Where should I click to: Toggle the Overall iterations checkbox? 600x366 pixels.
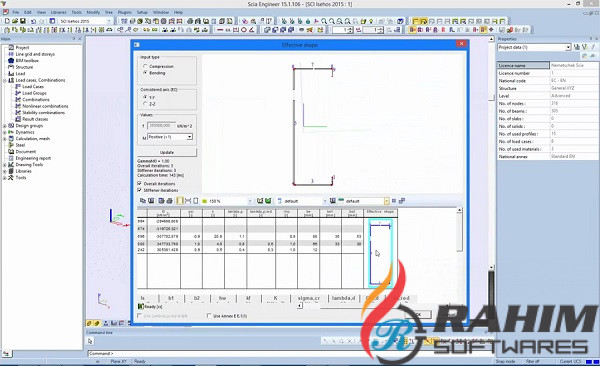tap(139, 183)
